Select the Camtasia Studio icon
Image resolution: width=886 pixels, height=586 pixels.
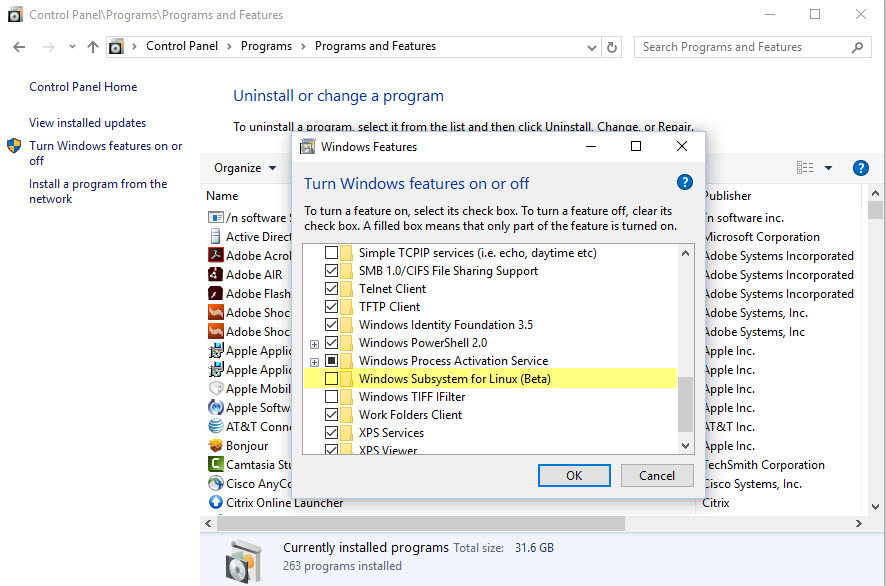click(215, 464)
